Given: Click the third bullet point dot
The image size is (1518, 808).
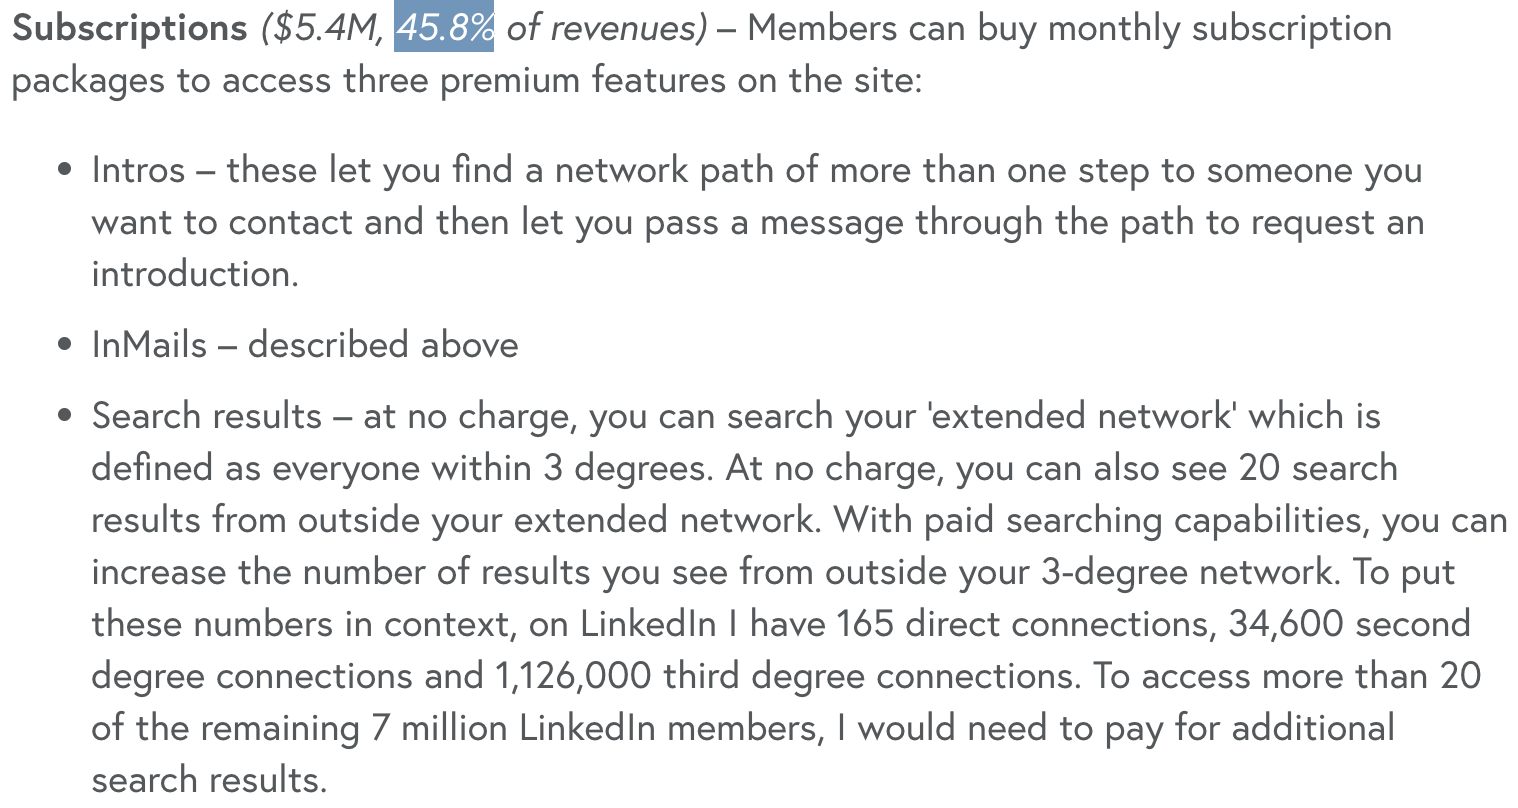Looking at the screenshot, I should [x=65, y=416].
